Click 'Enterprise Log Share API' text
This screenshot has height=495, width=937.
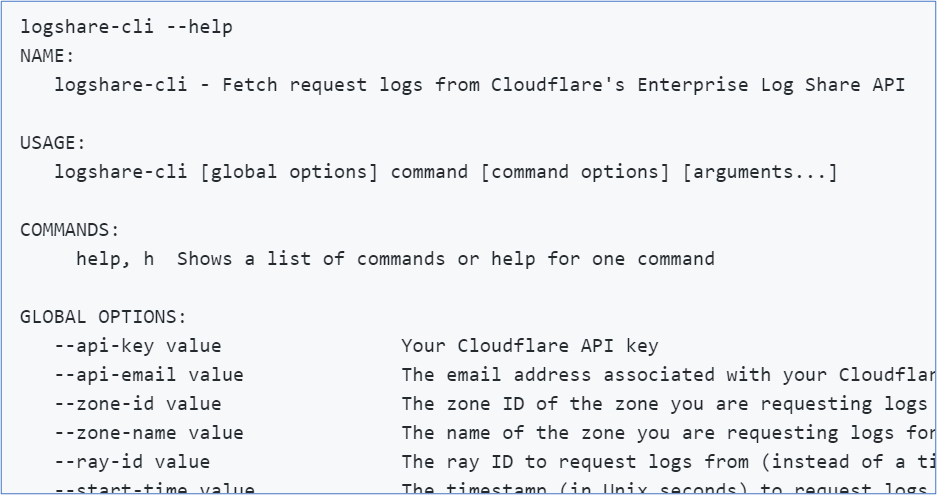[x=771, y=85]
